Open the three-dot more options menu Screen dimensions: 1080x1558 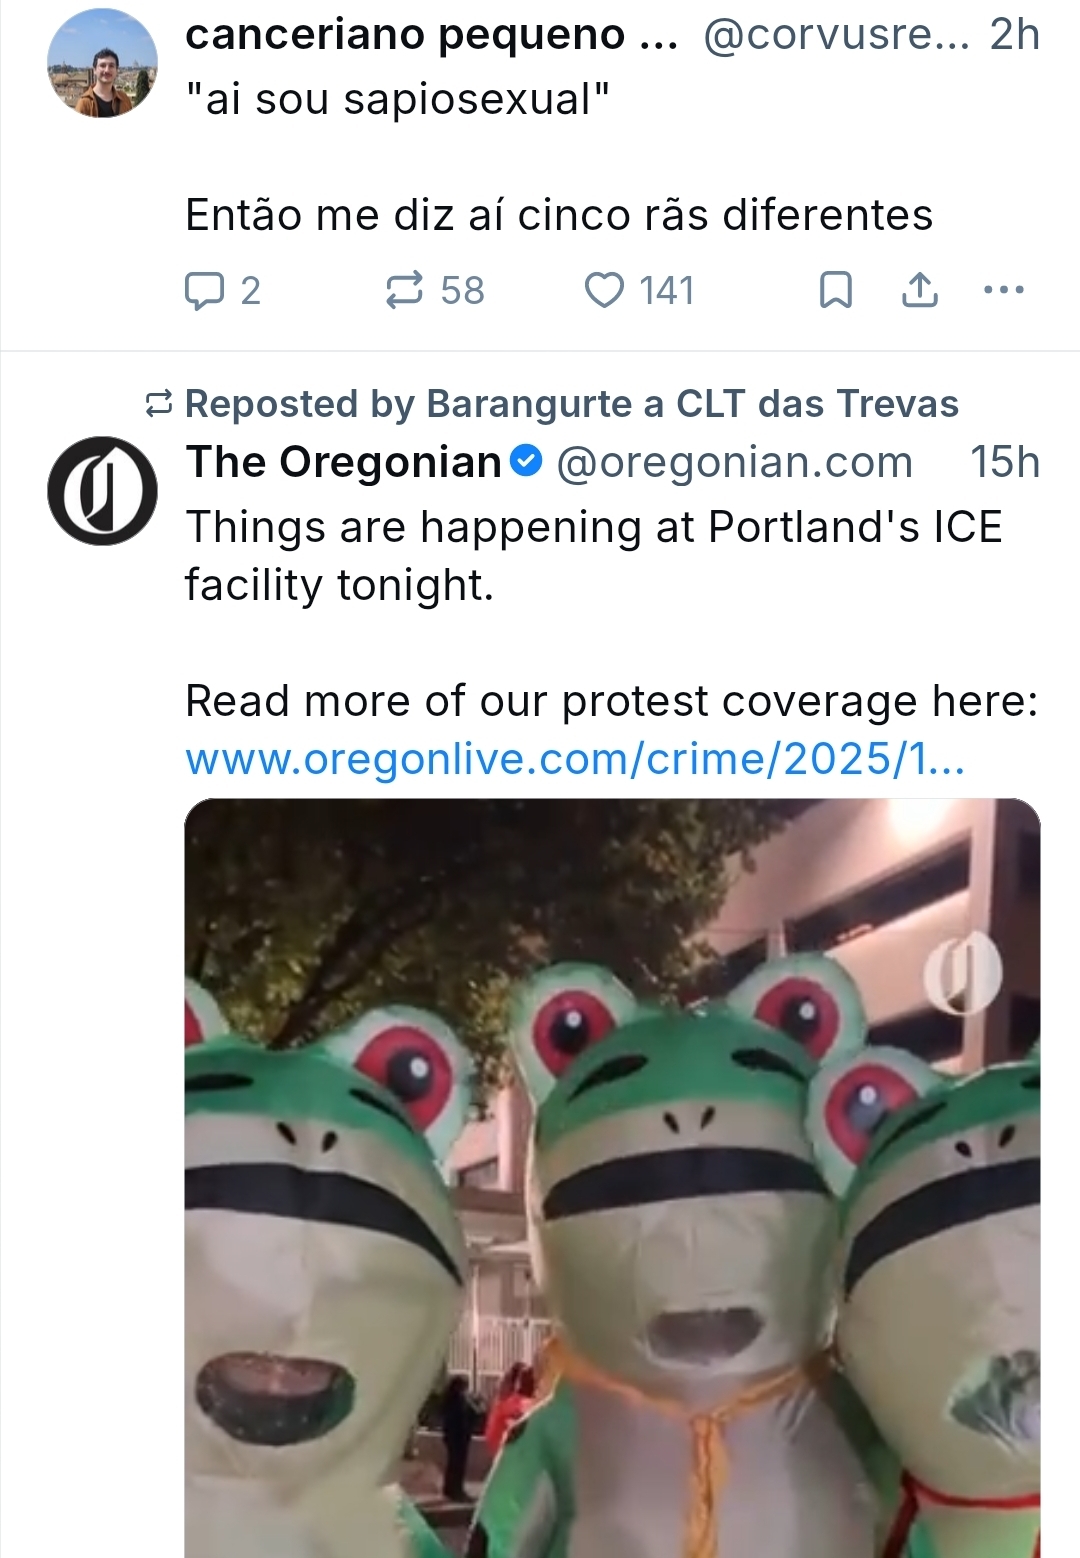pyautogui.click(x=1004, y=291)
